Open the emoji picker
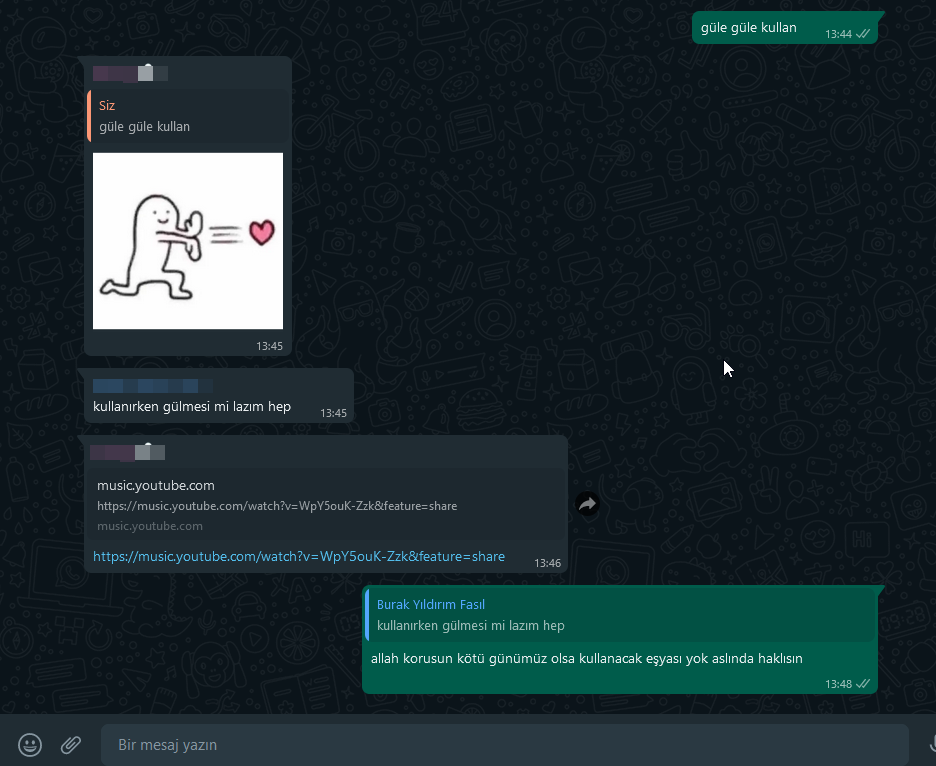The height and width of the screenshot is (766, 936). (30, 745)
